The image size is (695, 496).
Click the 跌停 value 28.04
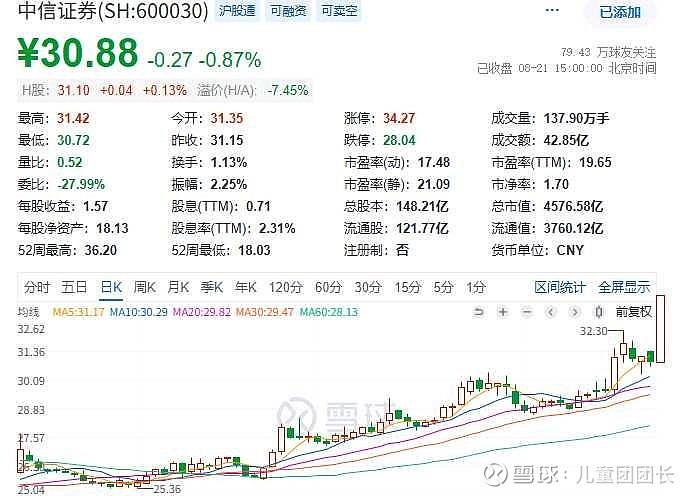tap(399, 141)
